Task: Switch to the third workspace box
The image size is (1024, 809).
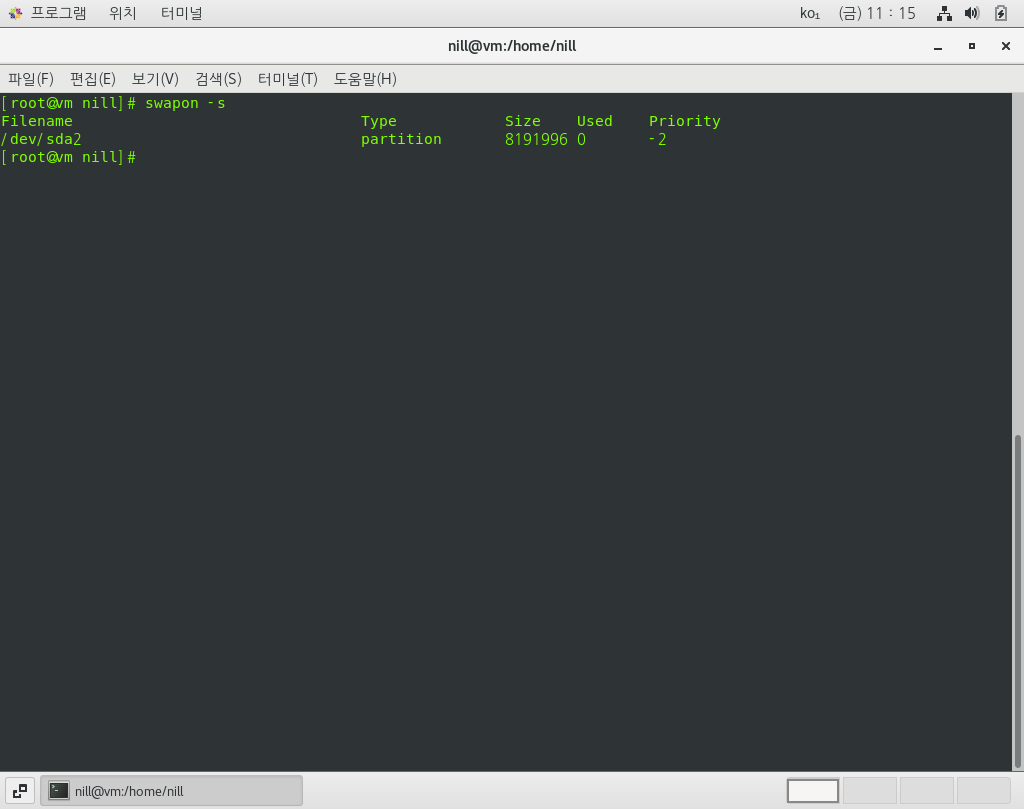Action: (x=927, y=791)
